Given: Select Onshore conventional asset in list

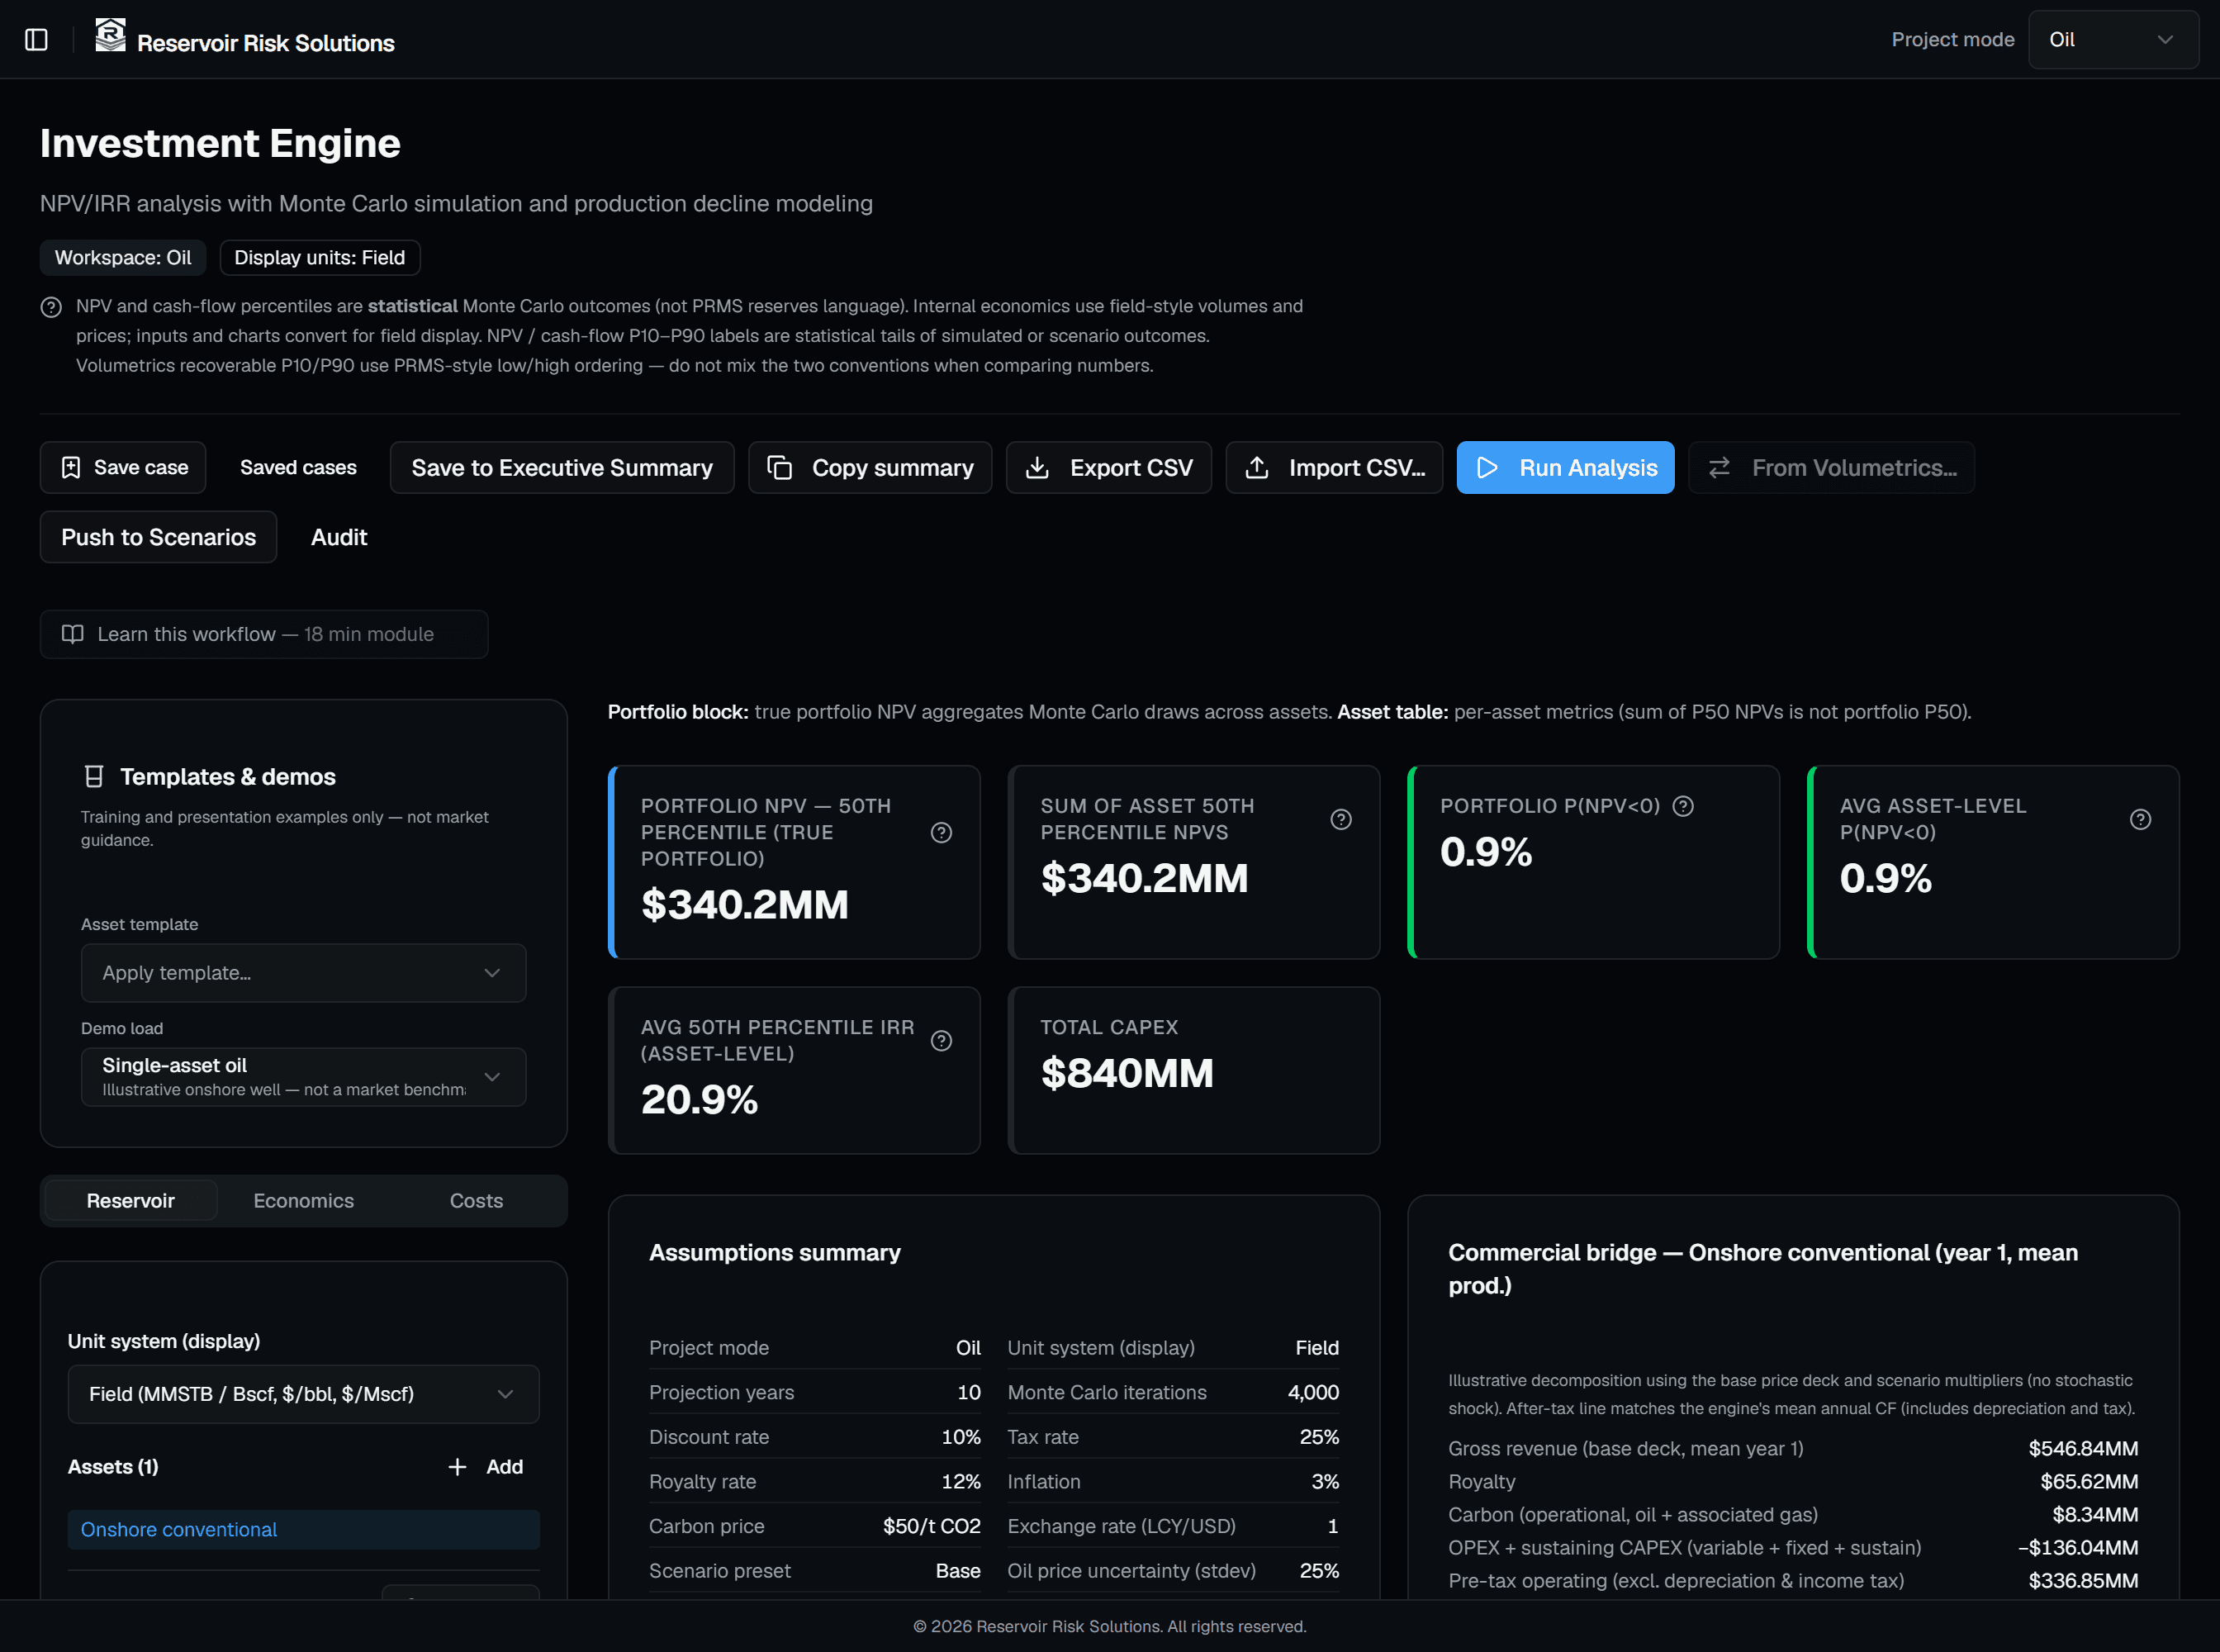Looking at the screenshot, I should pyautogui.click(x=303, y=1530).
